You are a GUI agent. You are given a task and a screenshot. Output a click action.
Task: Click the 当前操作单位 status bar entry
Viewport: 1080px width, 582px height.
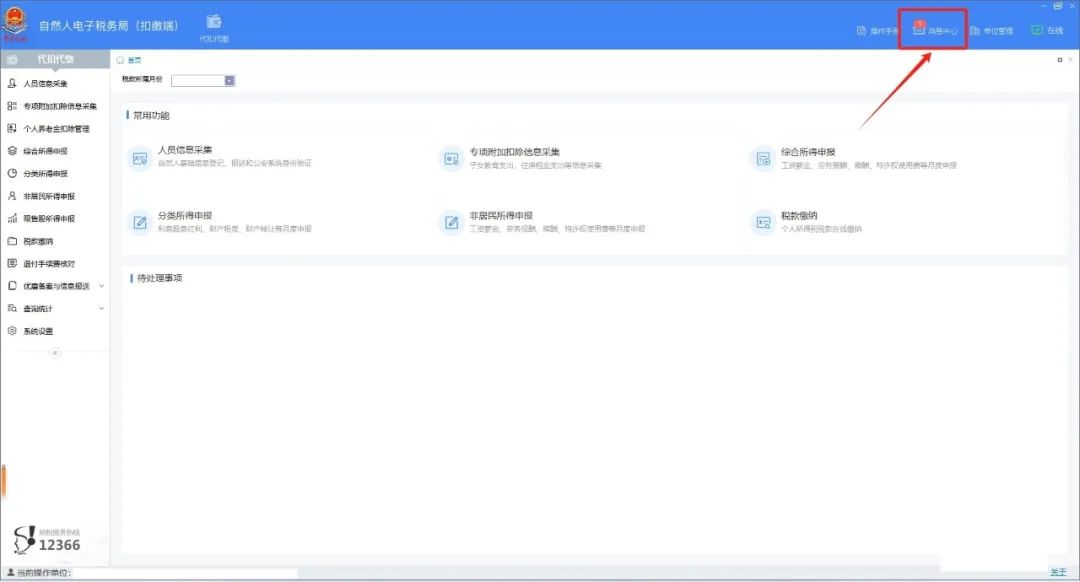click(x=39, y=572)
